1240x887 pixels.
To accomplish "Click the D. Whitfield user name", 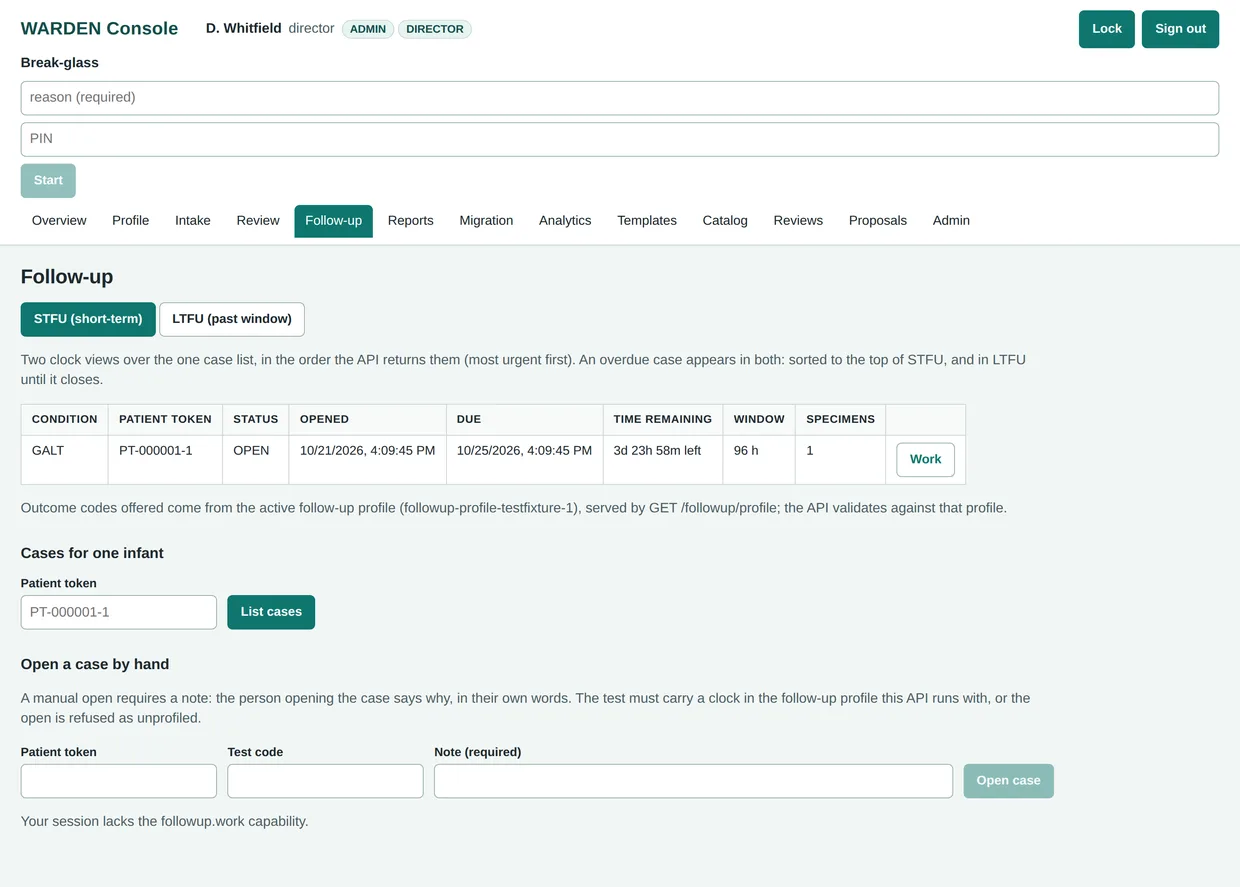I will pyautogui.click(x=243, y=29).
